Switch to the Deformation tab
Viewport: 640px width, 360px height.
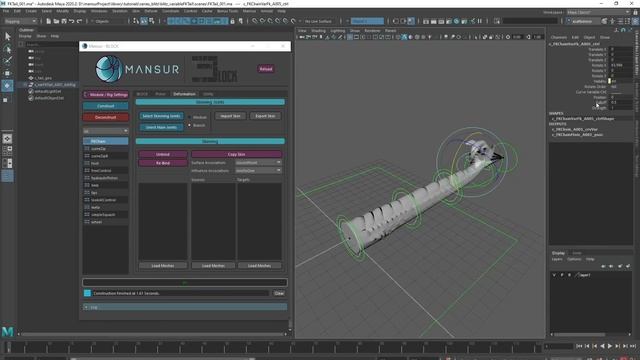pyautogui.click(x=184, y=94)
